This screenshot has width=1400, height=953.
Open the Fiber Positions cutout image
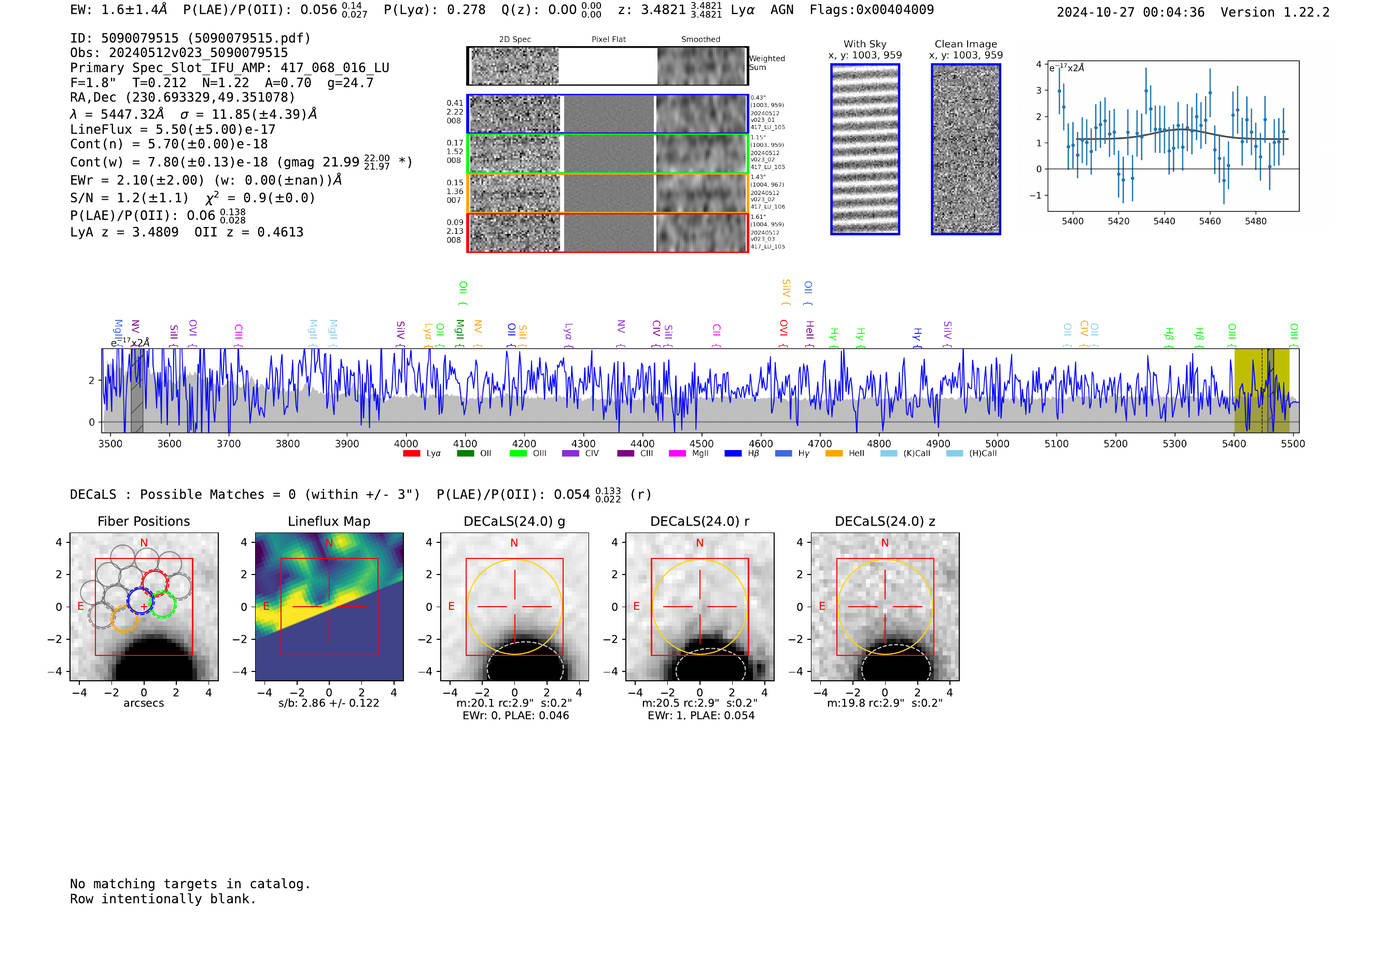click(144, 607)
